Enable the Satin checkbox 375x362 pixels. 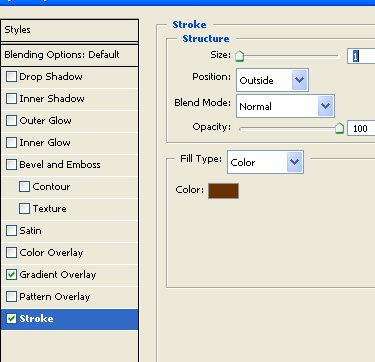tap(11, 231)
